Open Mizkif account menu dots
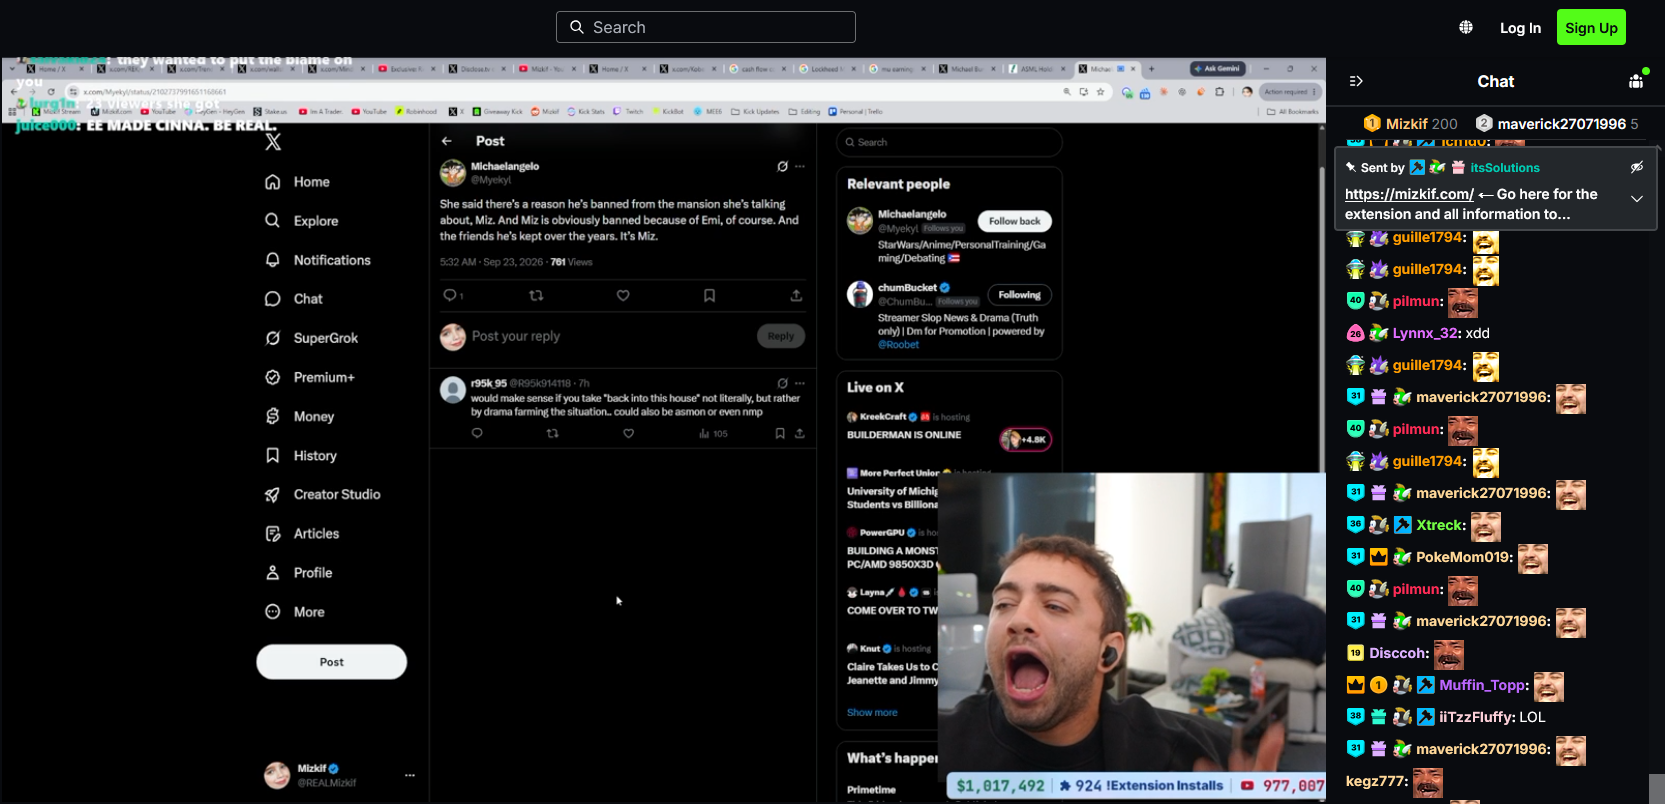This screenshot has width=1665, height=804. point(410,775)
